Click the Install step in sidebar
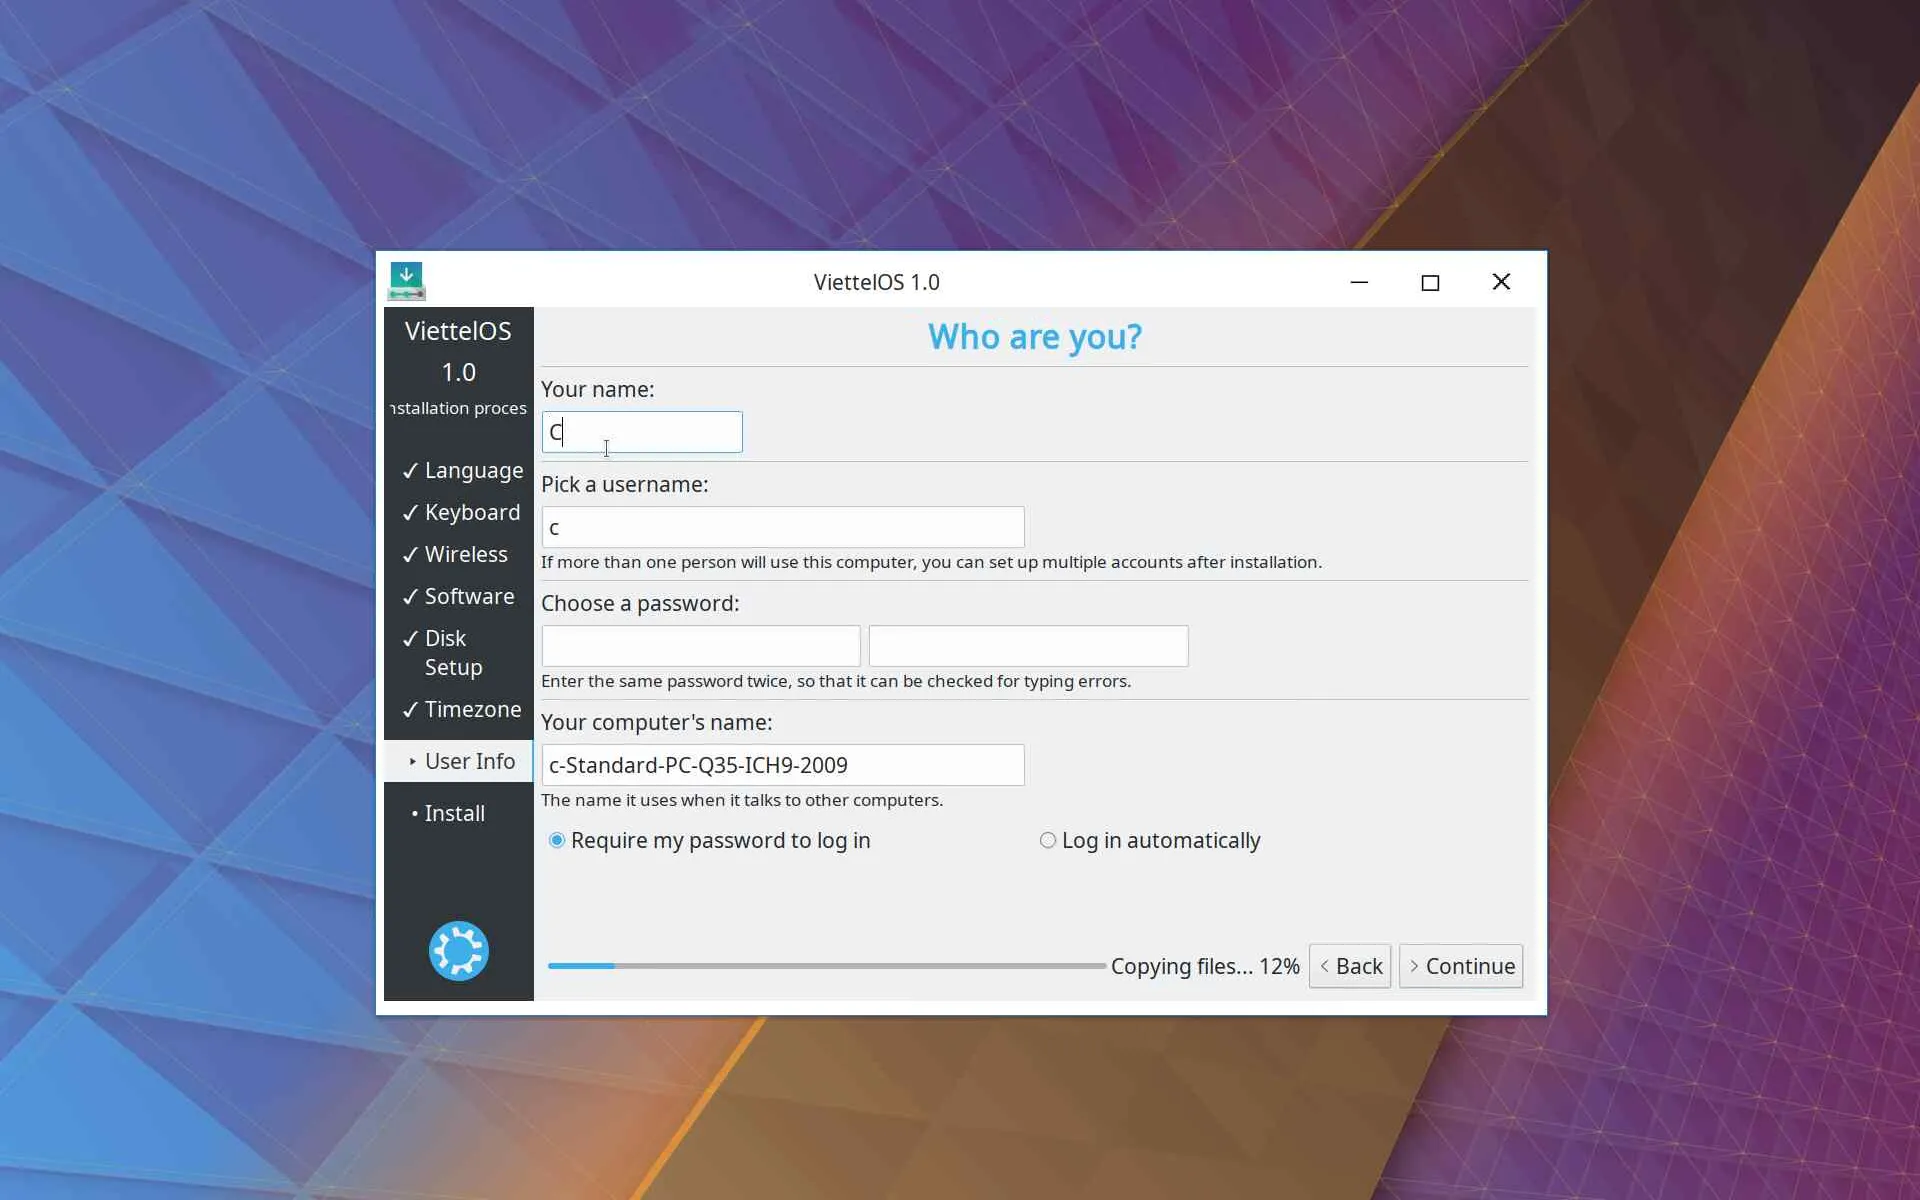1920x1200 pixels. pyautogui.click(x=454, y=813)
